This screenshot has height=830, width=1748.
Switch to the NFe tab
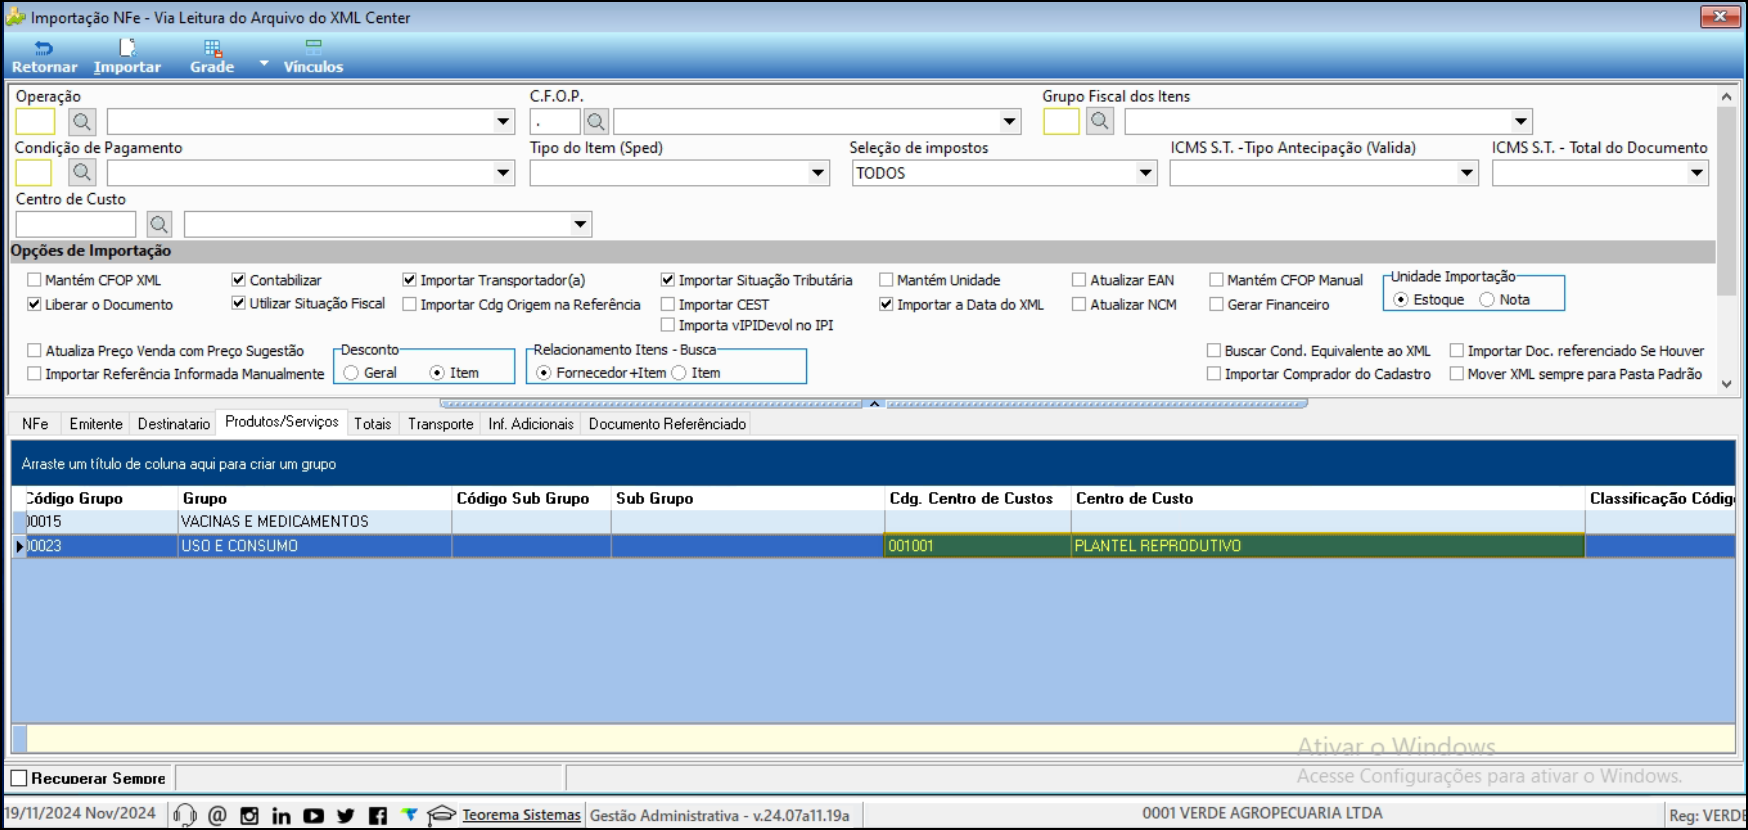pyautogui.click(x=35, y=424)
